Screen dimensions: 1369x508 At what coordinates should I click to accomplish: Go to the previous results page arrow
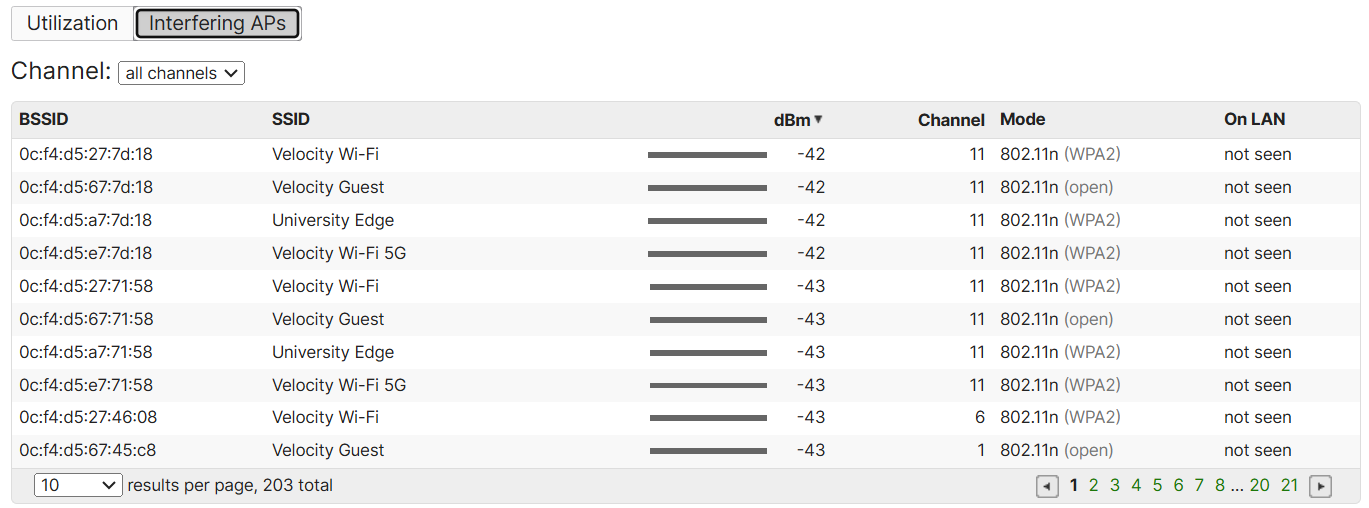pyautogui.click(x=1047, y=486)
